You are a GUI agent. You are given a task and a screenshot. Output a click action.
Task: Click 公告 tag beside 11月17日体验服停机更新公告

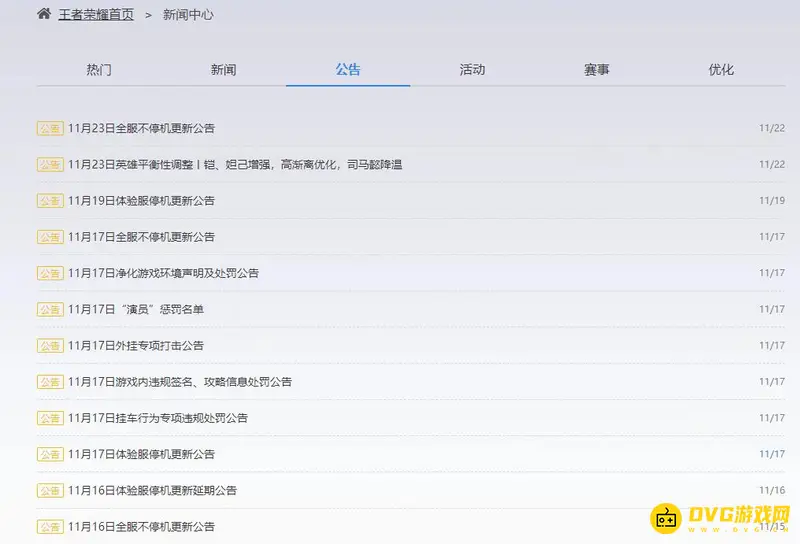[x=50, y=454]
